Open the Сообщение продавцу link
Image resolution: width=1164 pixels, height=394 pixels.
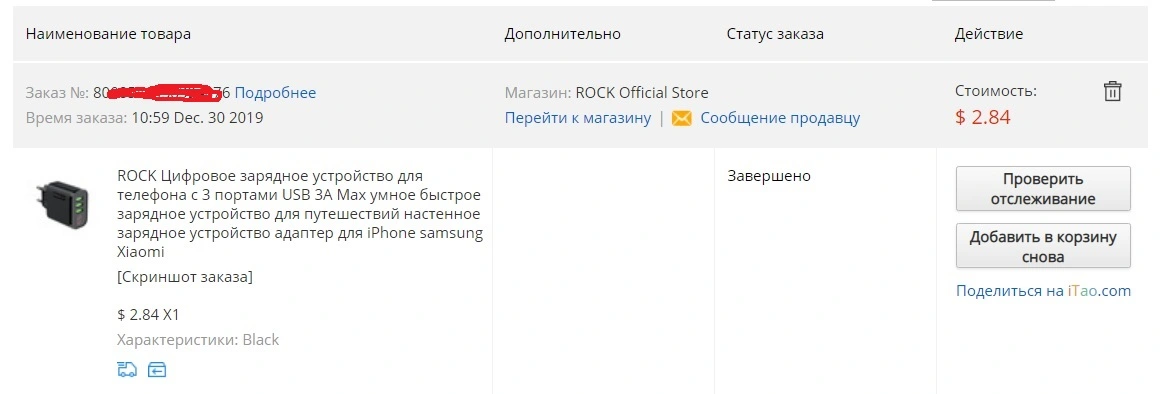pos(780,118)
